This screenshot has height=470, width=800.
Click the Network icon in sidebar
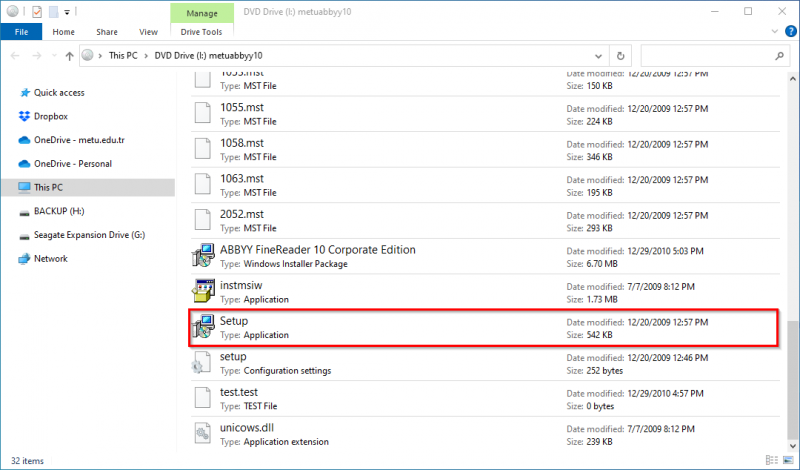tap(24, 259)
